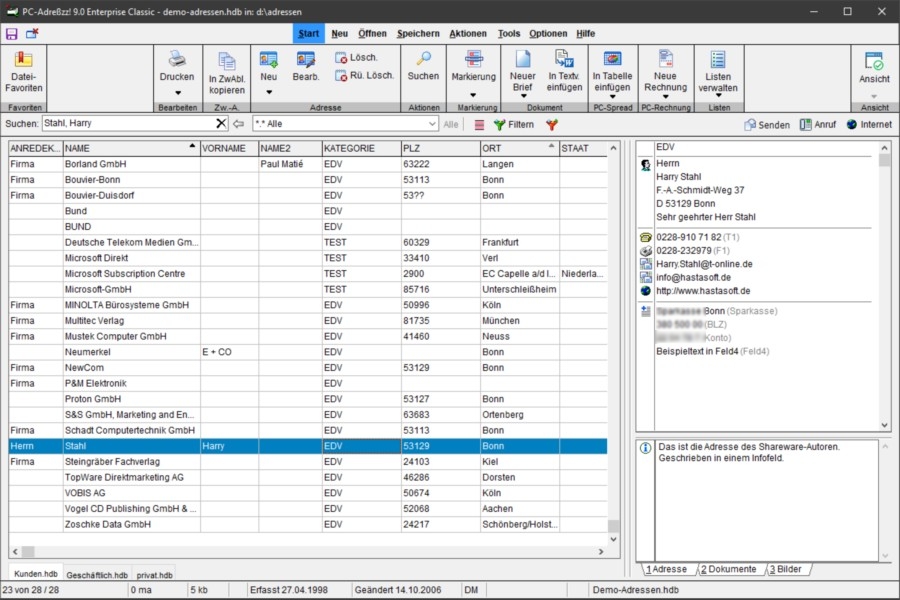Open the Start ribbon tab
This screenshot has height=600, width=900.
[308, 33]
